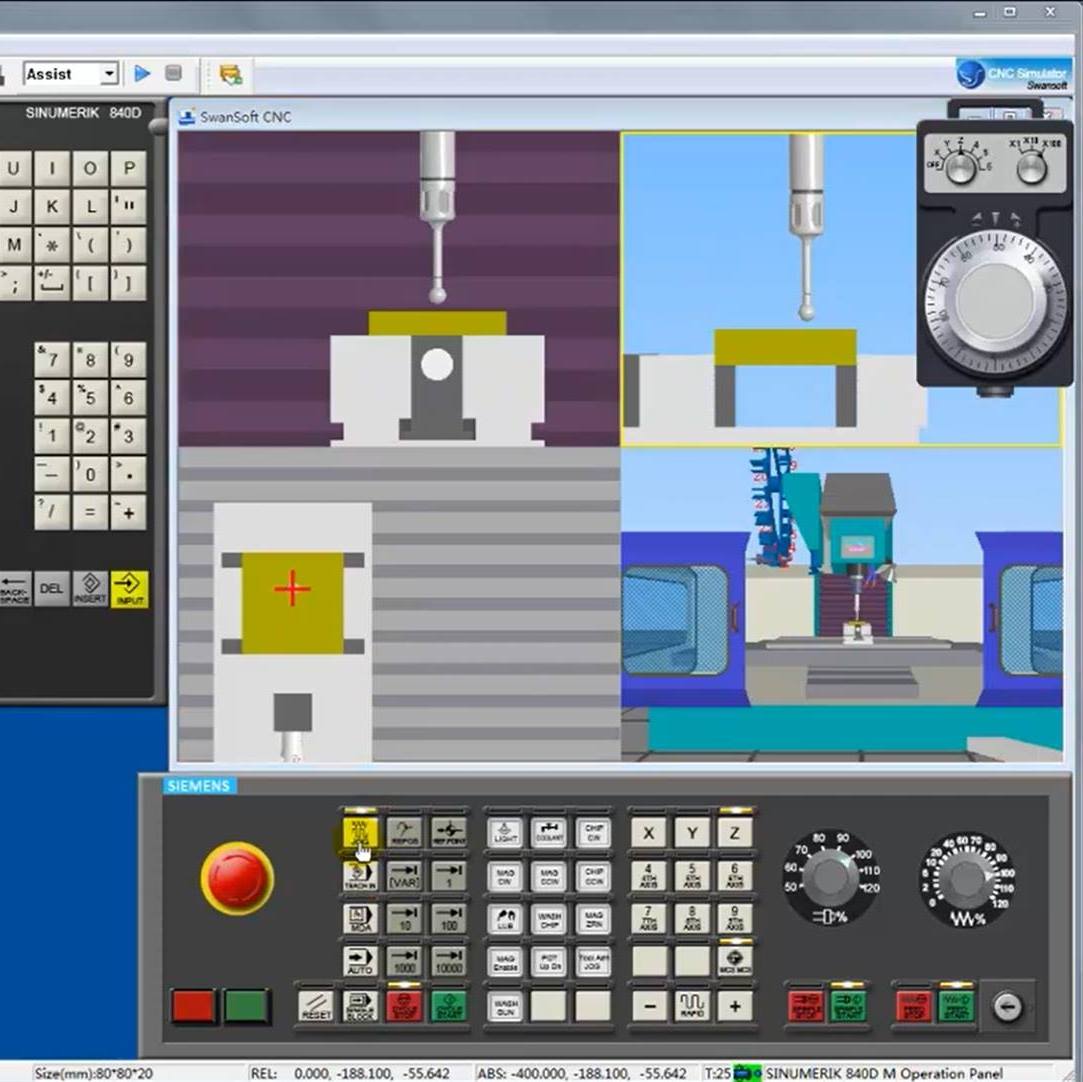Click the INSERT key on the keypad
1083x1082 pixels.
(90, 589)
